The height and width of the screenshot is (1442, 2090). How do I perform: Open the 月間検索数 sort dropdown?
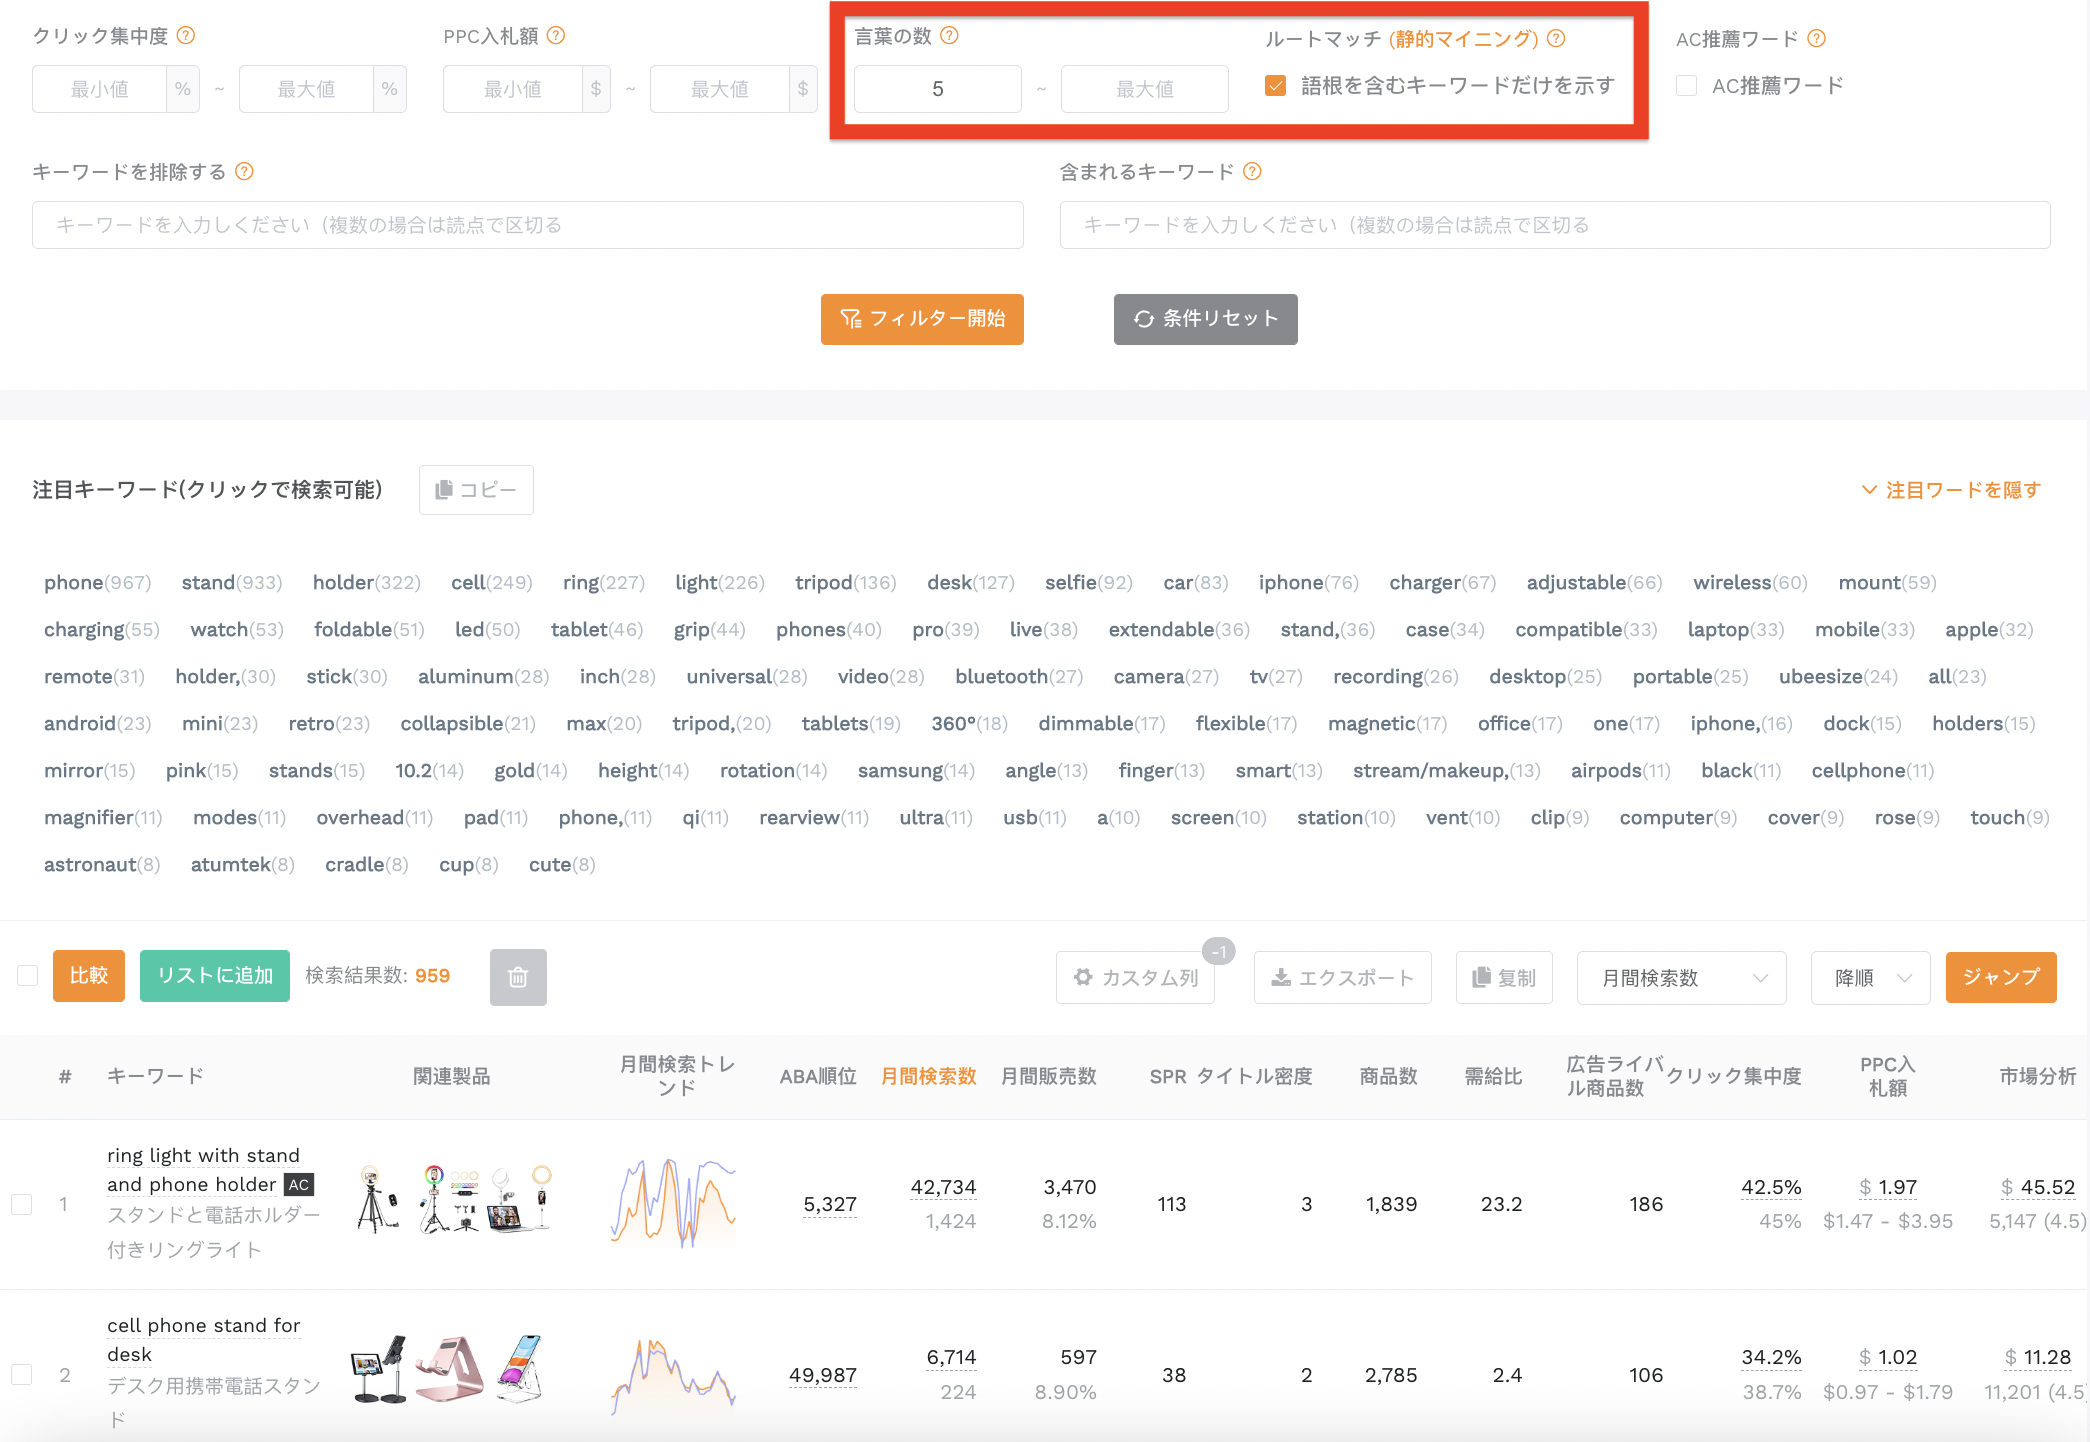(1681, 978)
